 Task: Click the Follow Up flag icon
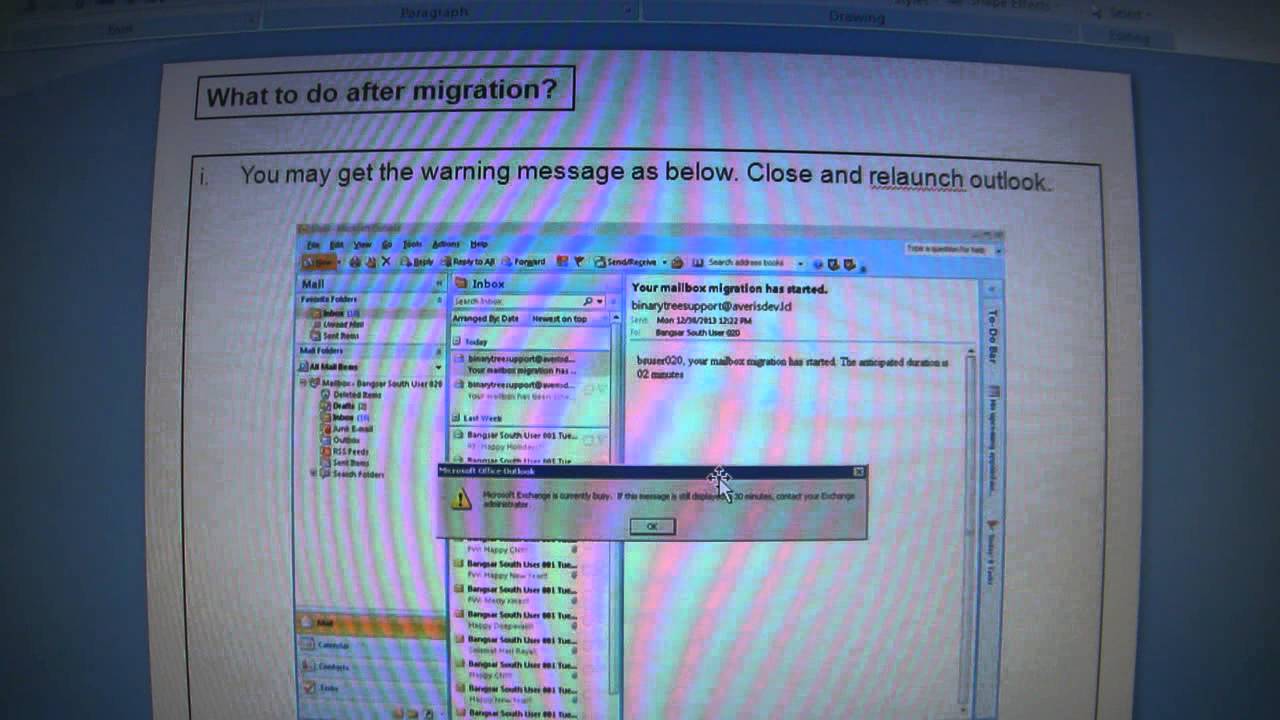click(579, 262)
